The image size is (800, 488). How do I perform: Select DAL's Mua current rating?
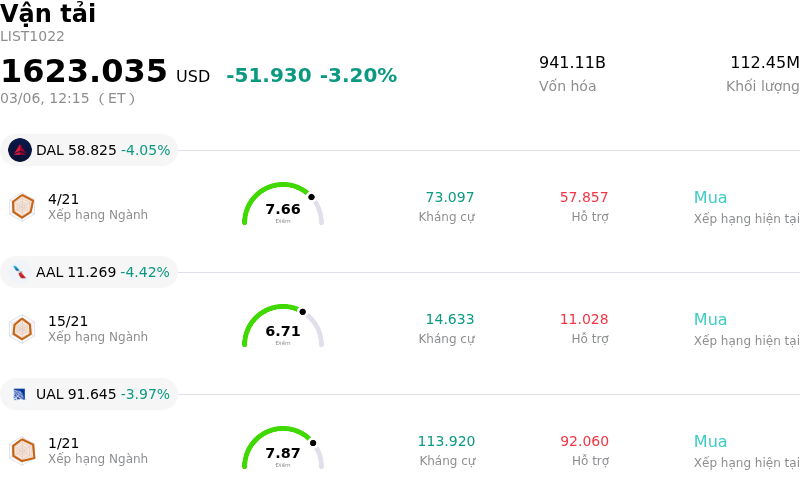[x=710, y=198]
